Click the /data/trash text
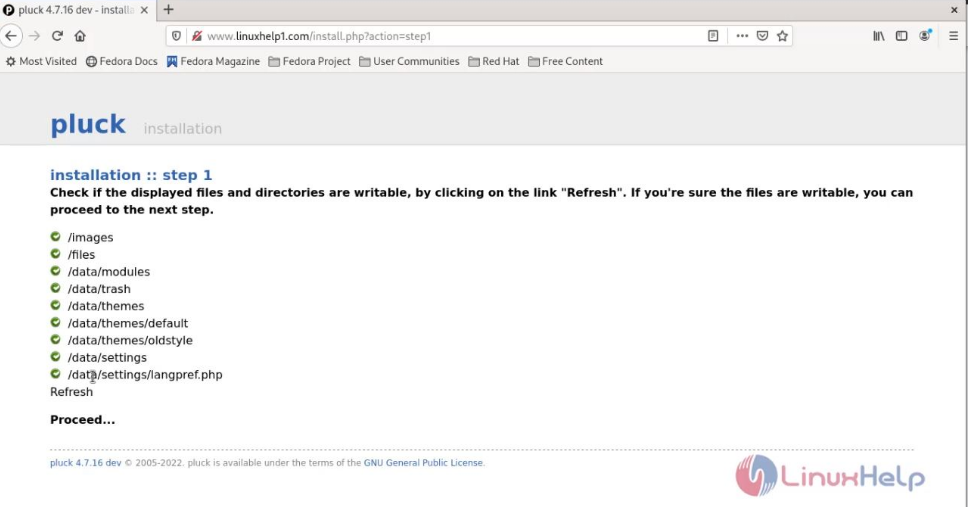Image resolution: width=968 pixels, height=507 pixels. point(99,289)
